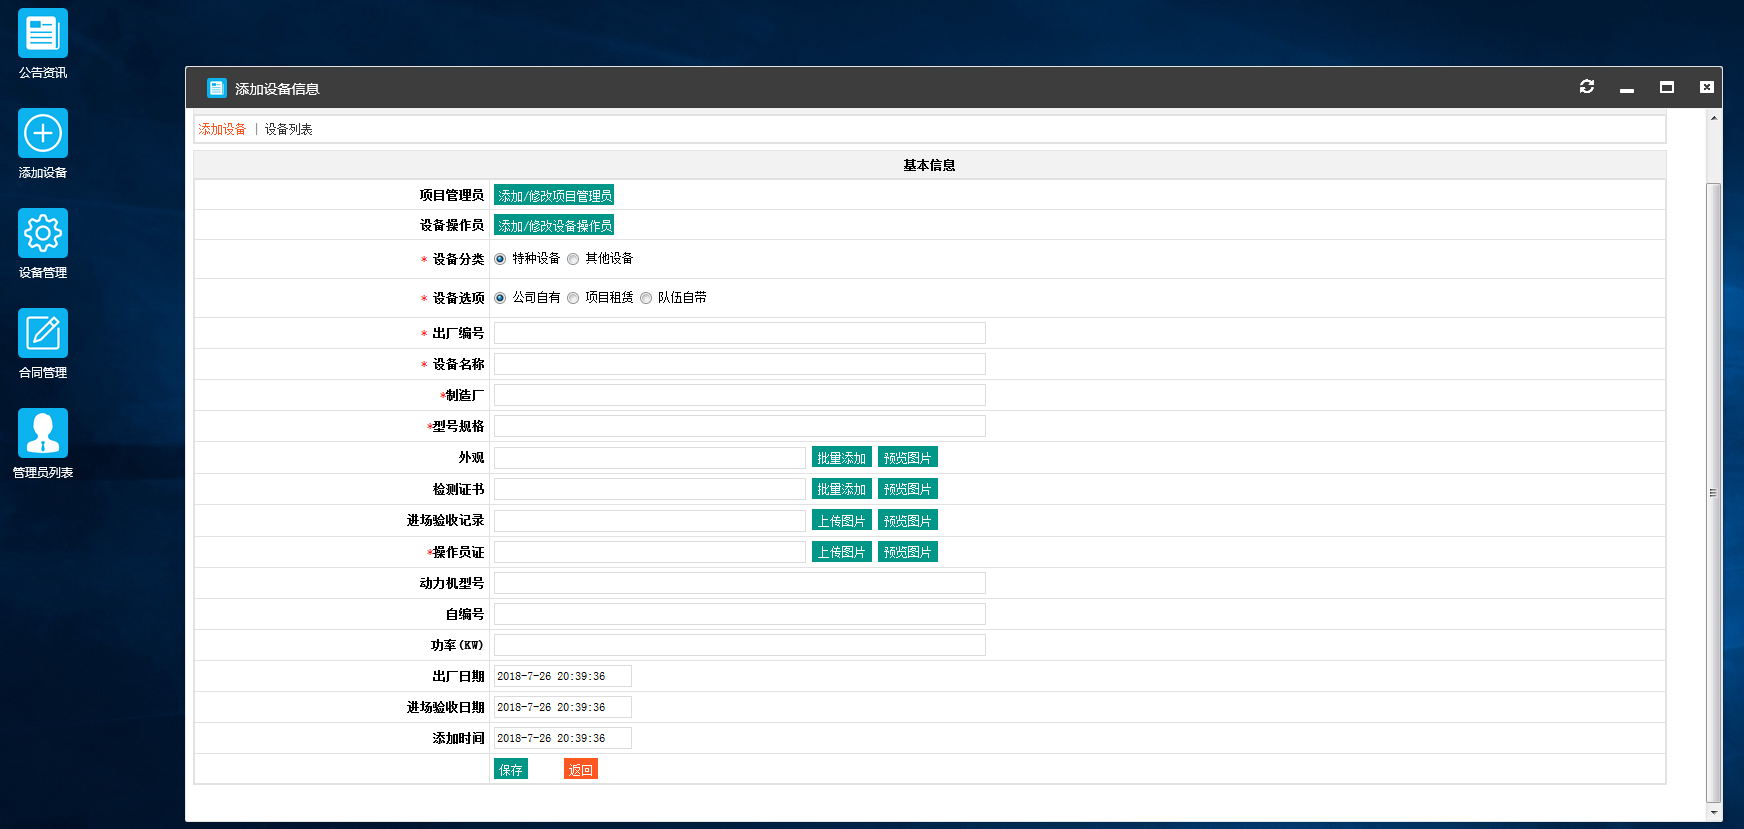Click 添加/修改项目管理员 button
Image resolution: width=1744 pixels, height=829 pixels.
pos(554,196)
